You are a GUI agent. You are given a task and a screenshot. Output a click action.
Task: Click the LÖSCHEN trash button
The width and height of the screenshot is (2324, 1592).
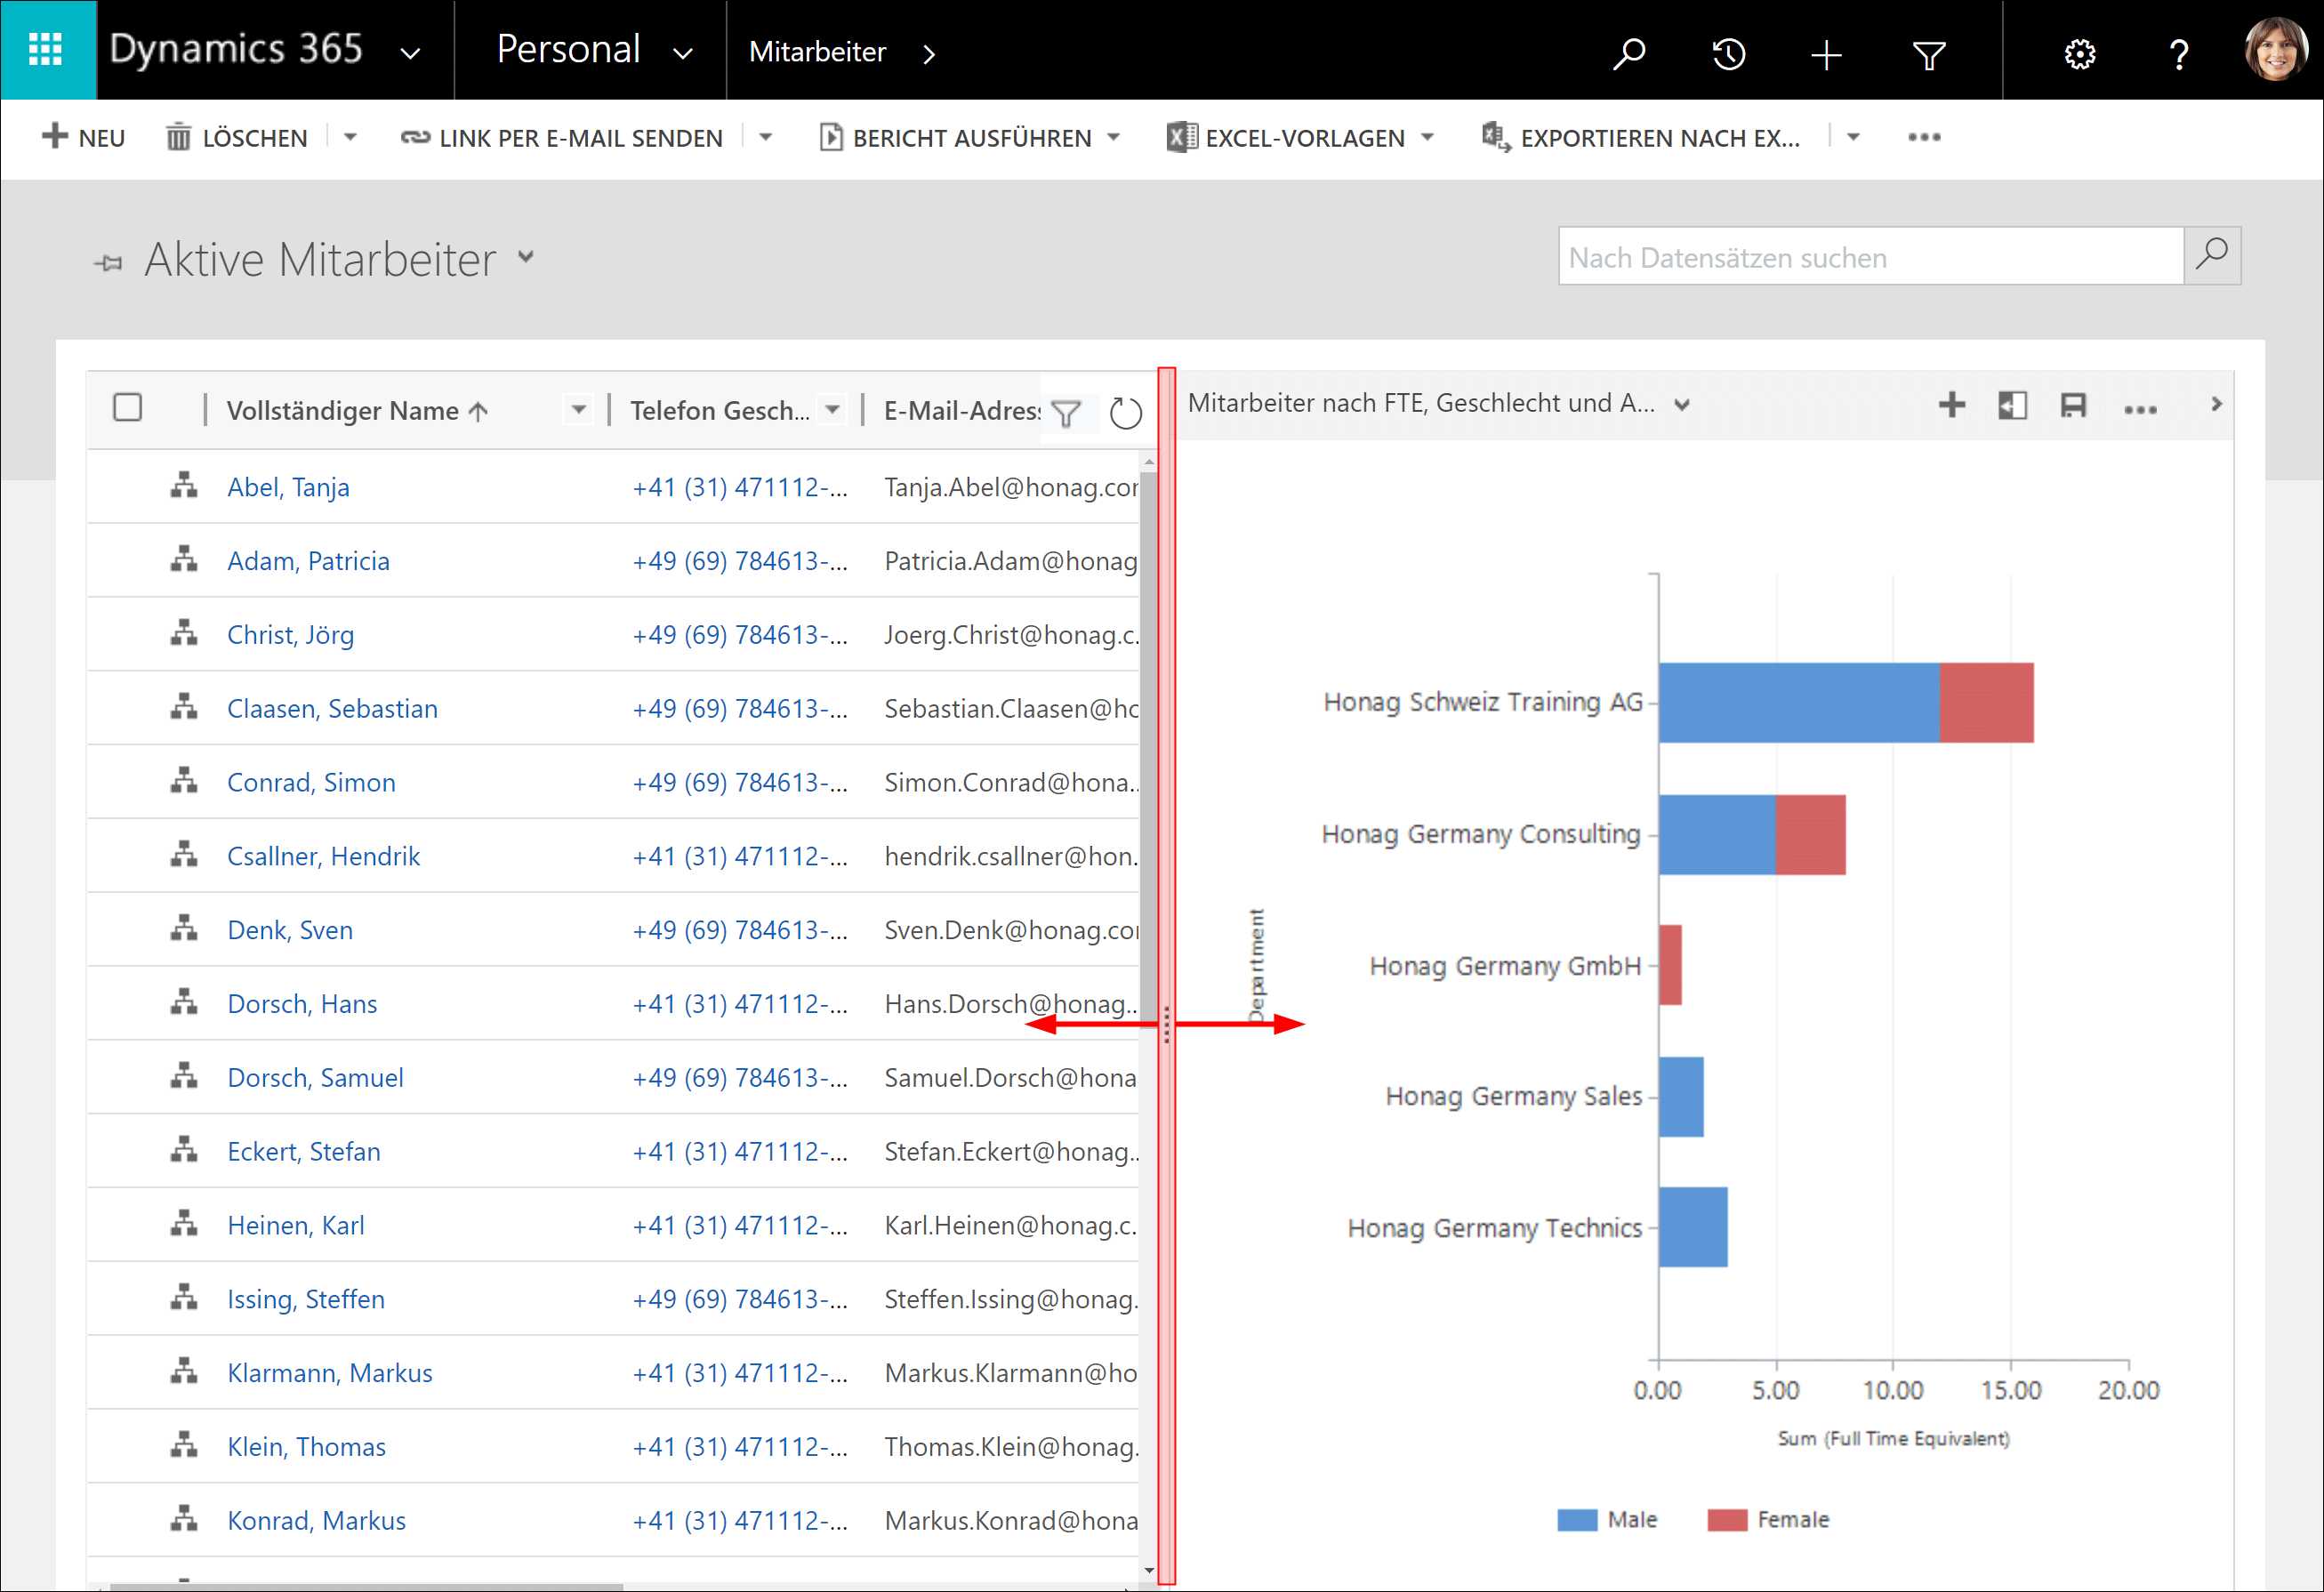click(x=237, y=137)
